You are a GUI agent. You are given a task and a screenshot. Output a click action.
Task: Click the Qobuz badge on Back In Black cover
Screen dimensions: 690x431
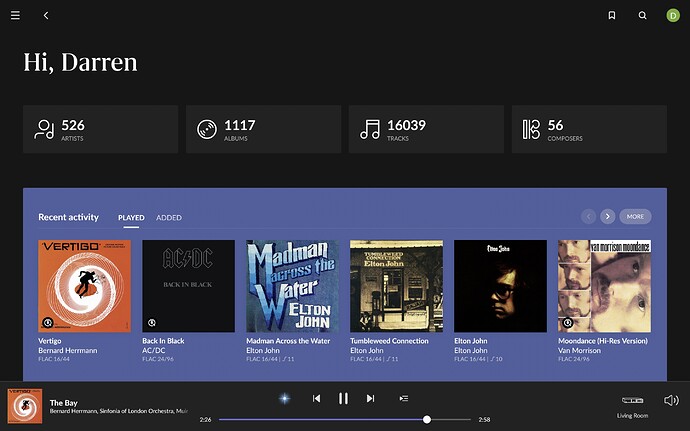coord(152,323)
